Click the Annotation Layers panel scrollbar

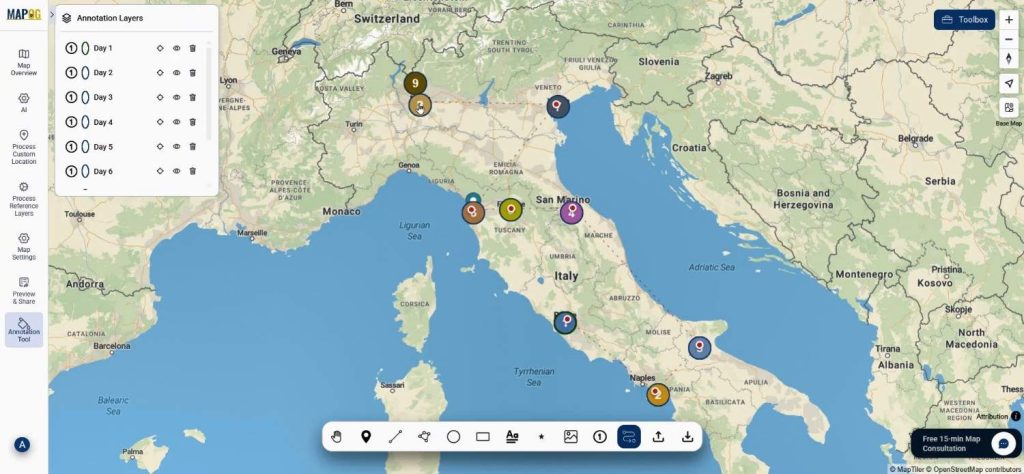[209, 93]
